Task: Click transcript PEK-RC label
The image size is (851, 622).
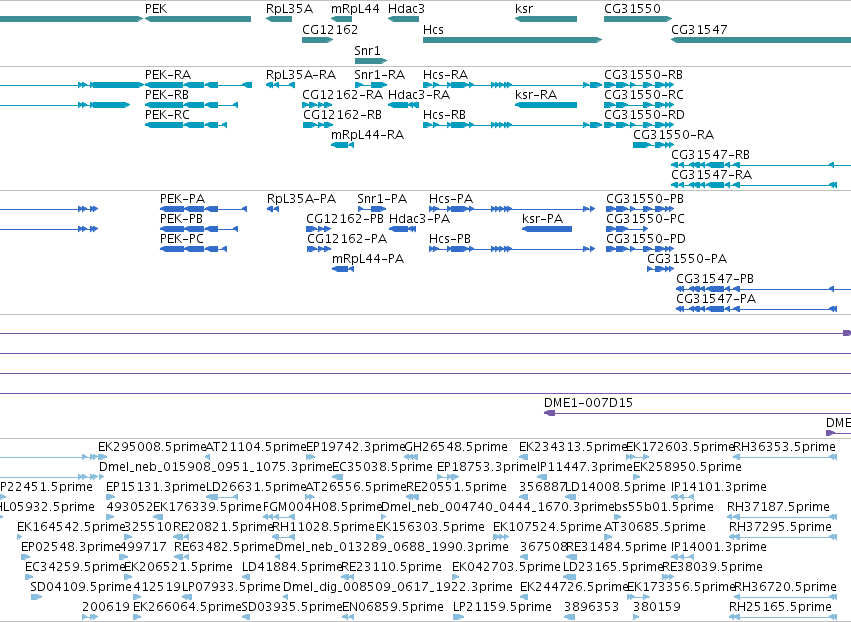Action: [167, 115]
